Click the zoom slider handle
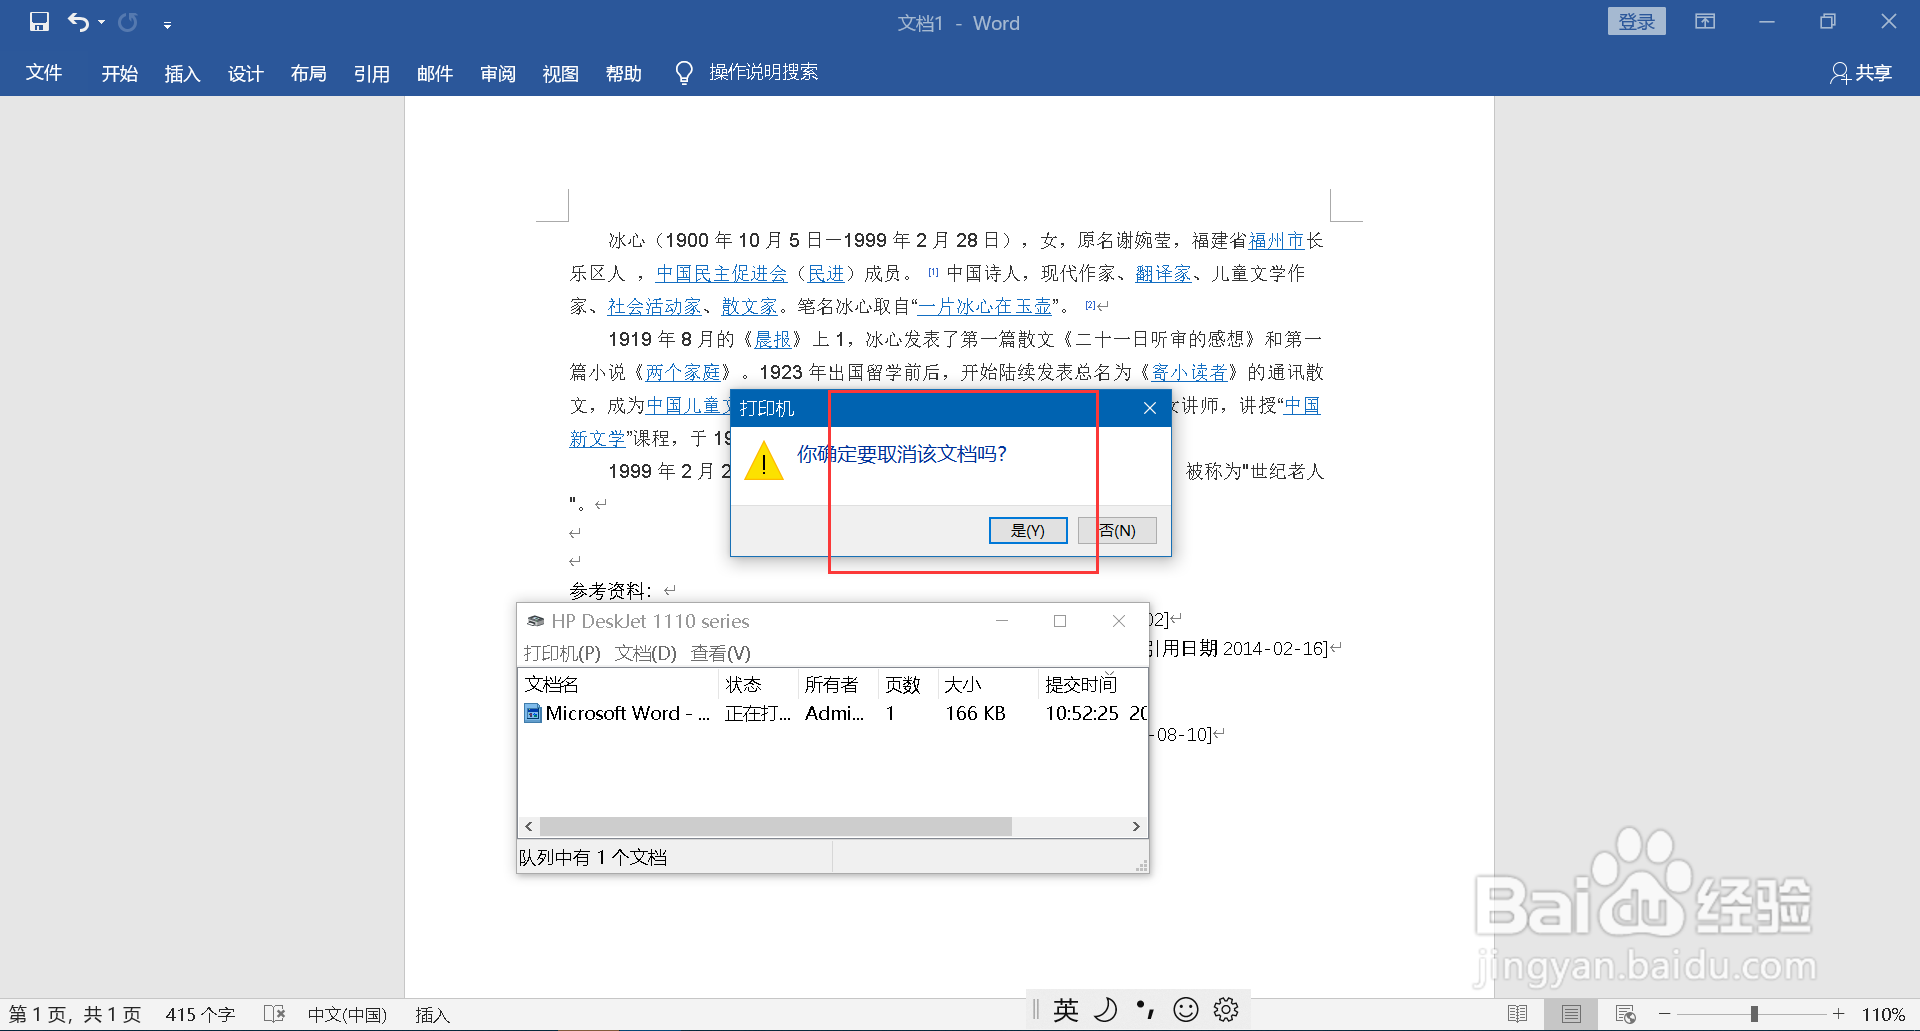 click(1754, 1014)
